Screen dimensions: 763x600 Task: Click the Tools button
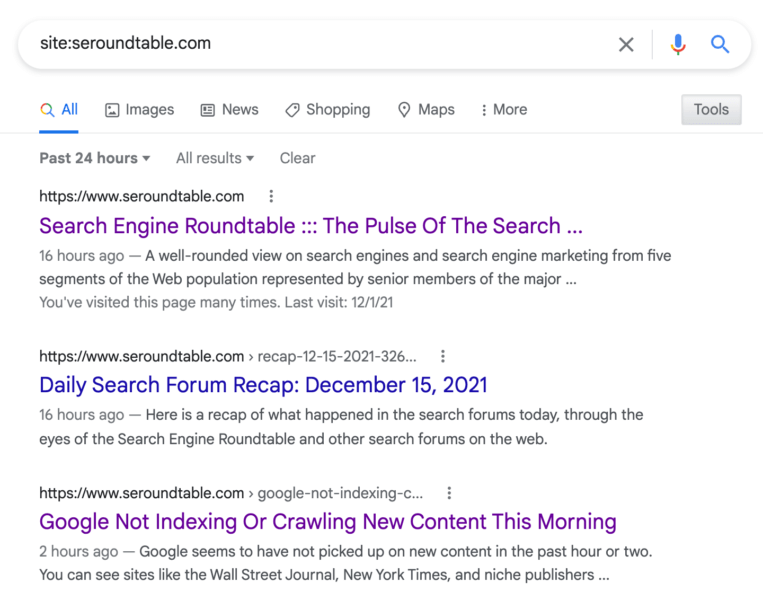click(x=711, y=109)
